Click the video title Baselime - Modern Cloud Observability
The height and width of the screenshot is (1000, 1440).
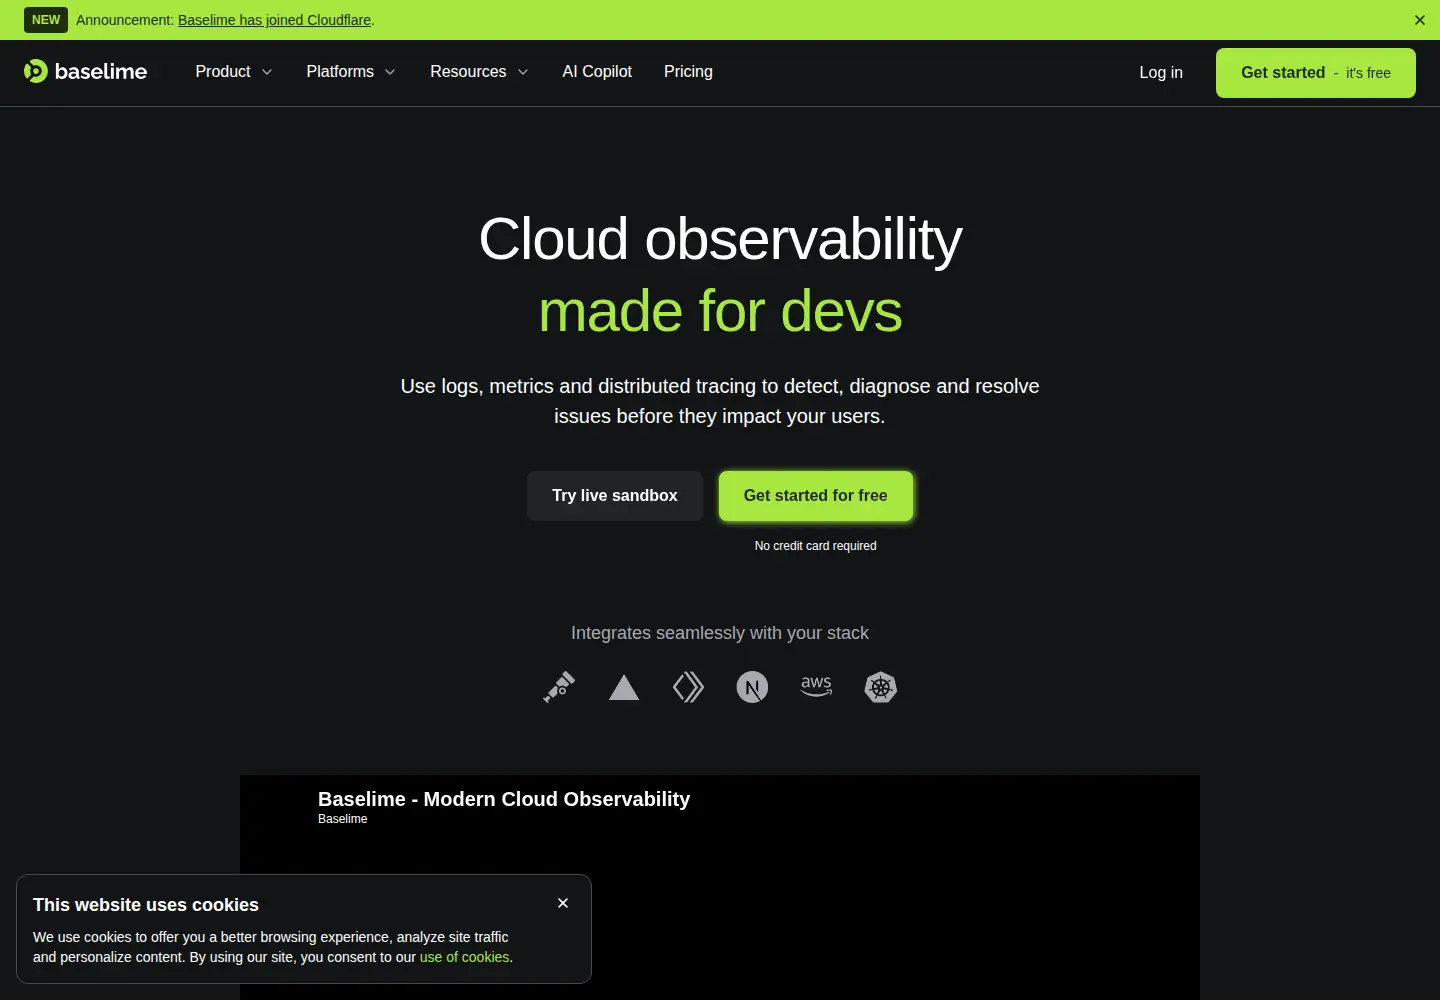[x=504, y=799]
